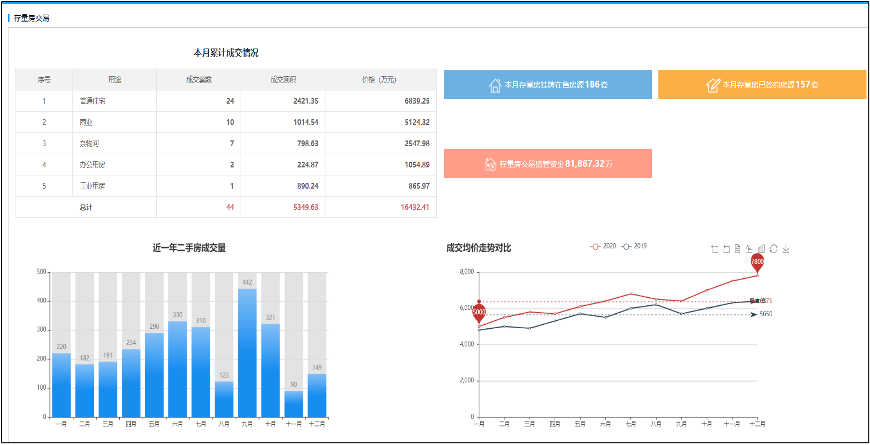Toggle the 2020 series in legend
This screenshot has width=870, height=445.
603,246
